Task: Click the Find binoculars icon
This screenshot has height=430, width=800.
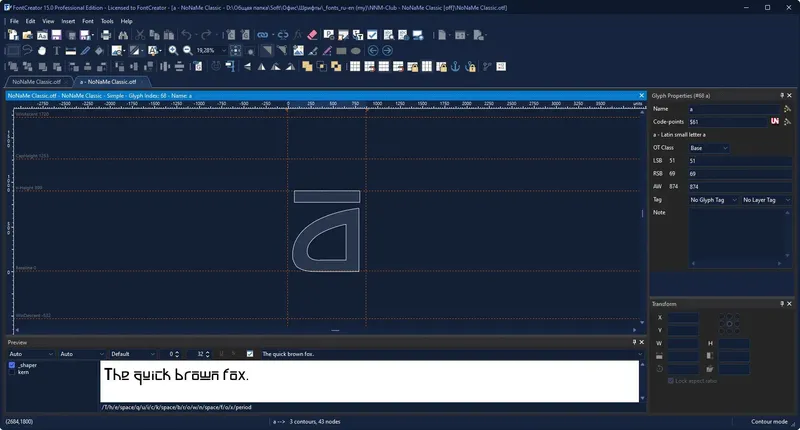Action: tap(123, 35)
